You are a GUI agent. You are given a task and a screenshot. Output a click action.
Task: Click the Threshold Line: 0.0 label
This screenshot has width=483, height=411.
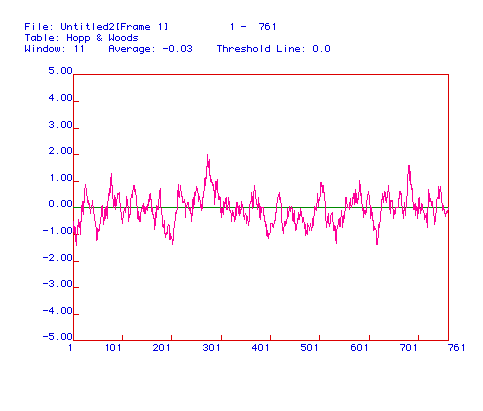point(273,49)
